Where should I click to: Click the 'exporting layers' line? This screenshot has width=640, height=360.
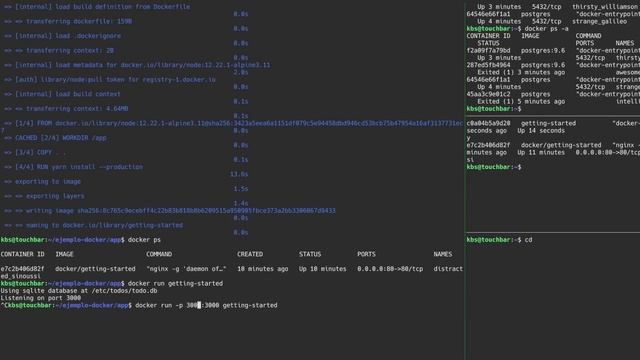point(44,196)
